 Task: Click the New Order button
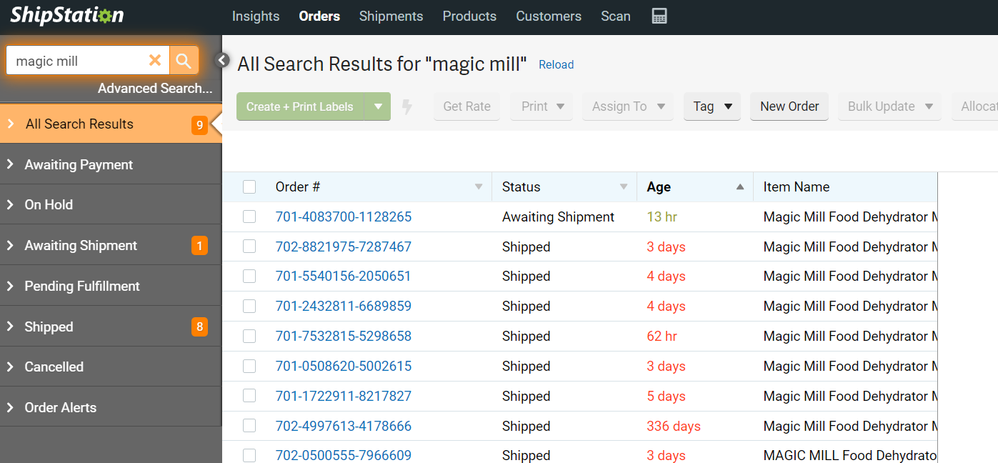[789, 107]
